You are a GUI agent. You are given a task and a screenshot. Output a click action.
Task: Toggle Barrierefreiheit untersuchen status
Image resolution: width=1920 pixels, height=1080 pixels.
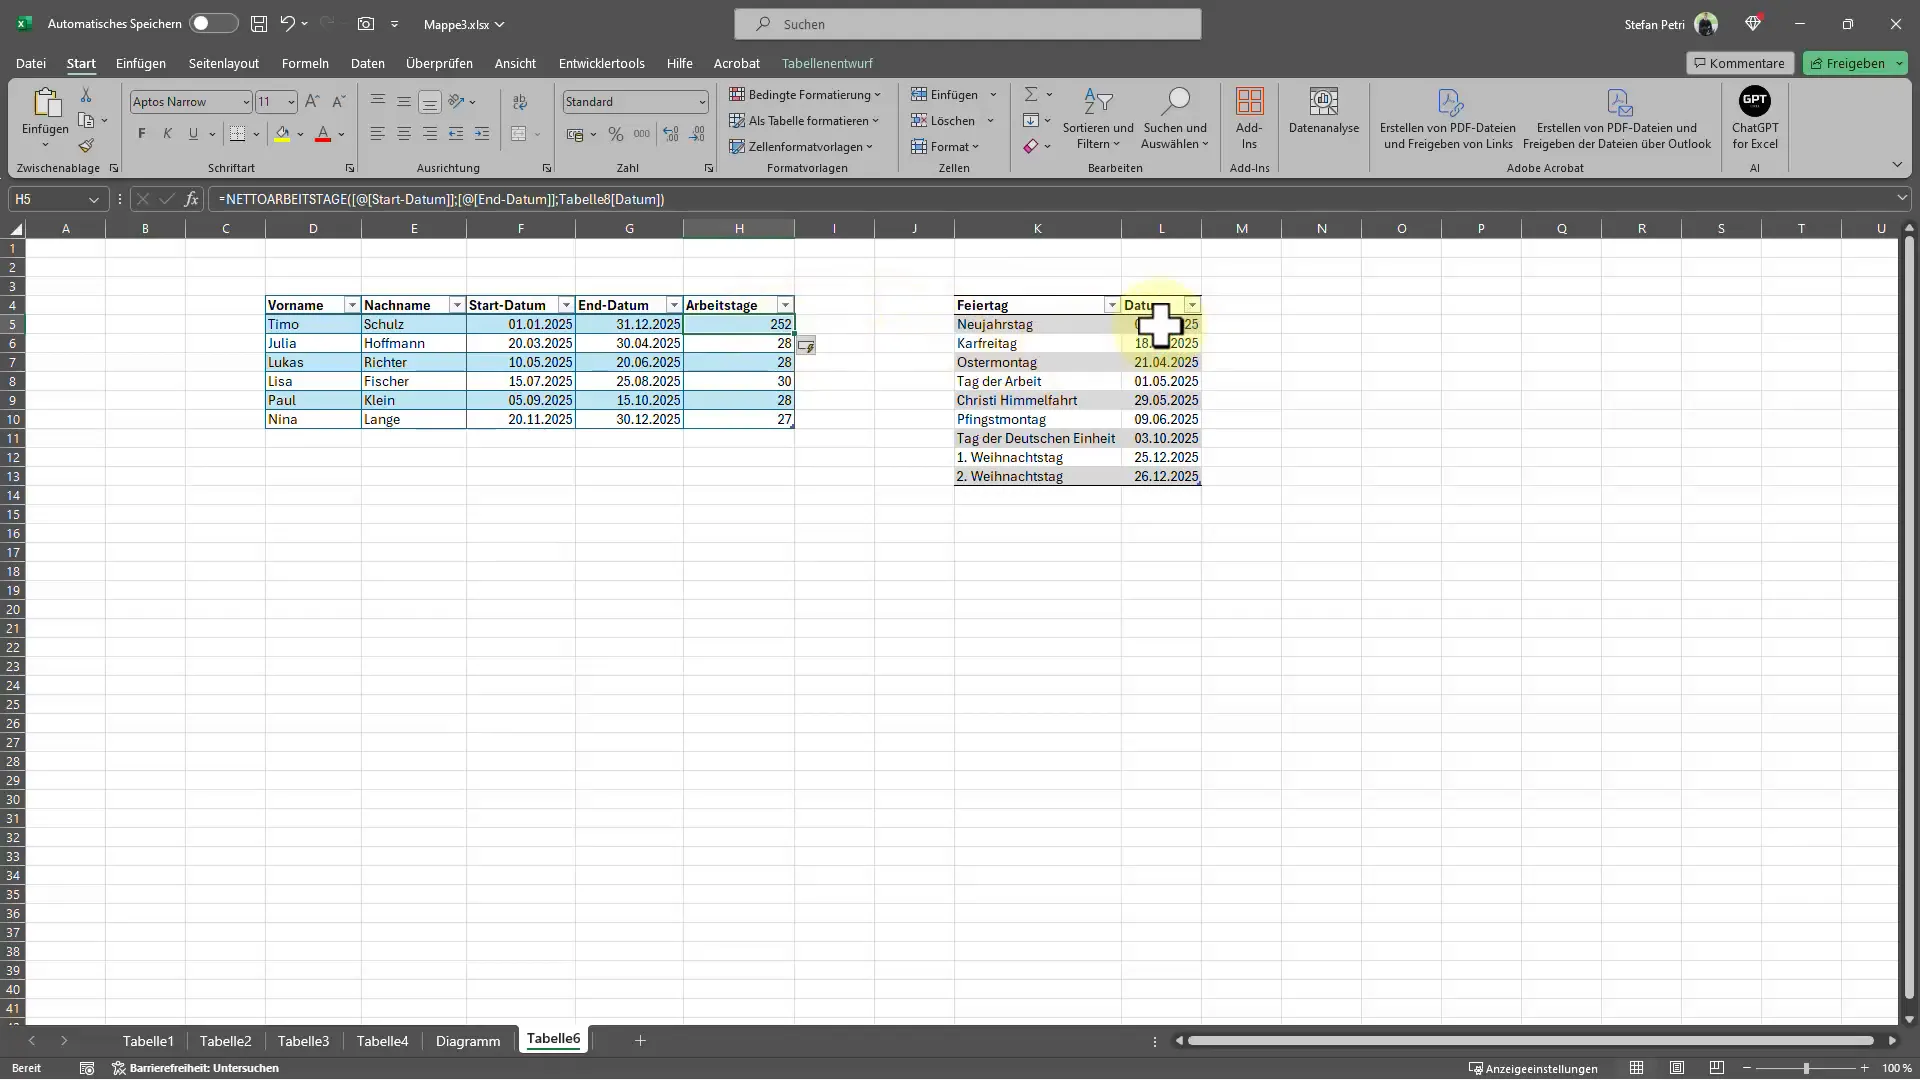pos(195,1068)
